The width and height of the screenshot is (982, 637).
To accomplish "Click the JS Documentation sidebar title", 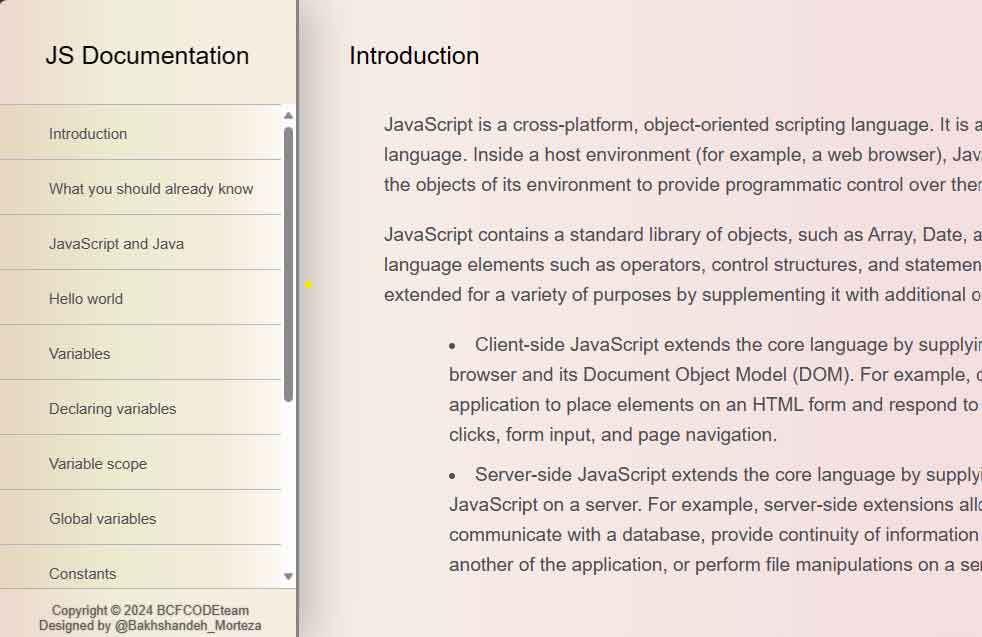I will [x=147, y=56].
